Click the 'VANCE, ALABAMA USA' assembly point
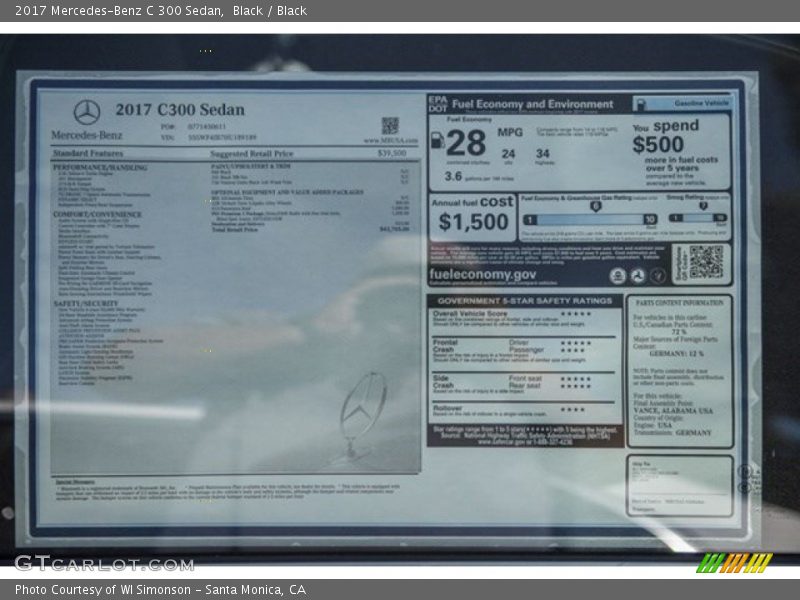This screenshot has height=600, width=800. point(673,411)
